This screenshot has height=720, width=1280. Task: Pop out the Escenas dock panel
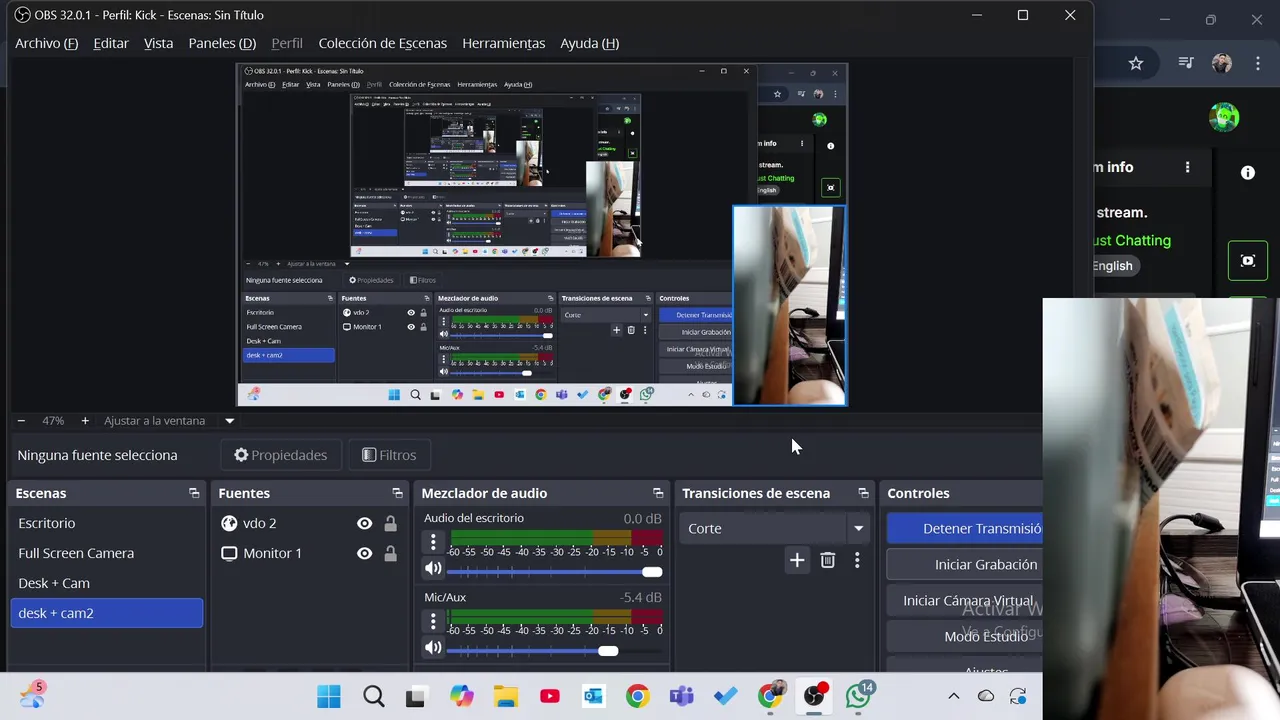194,493
